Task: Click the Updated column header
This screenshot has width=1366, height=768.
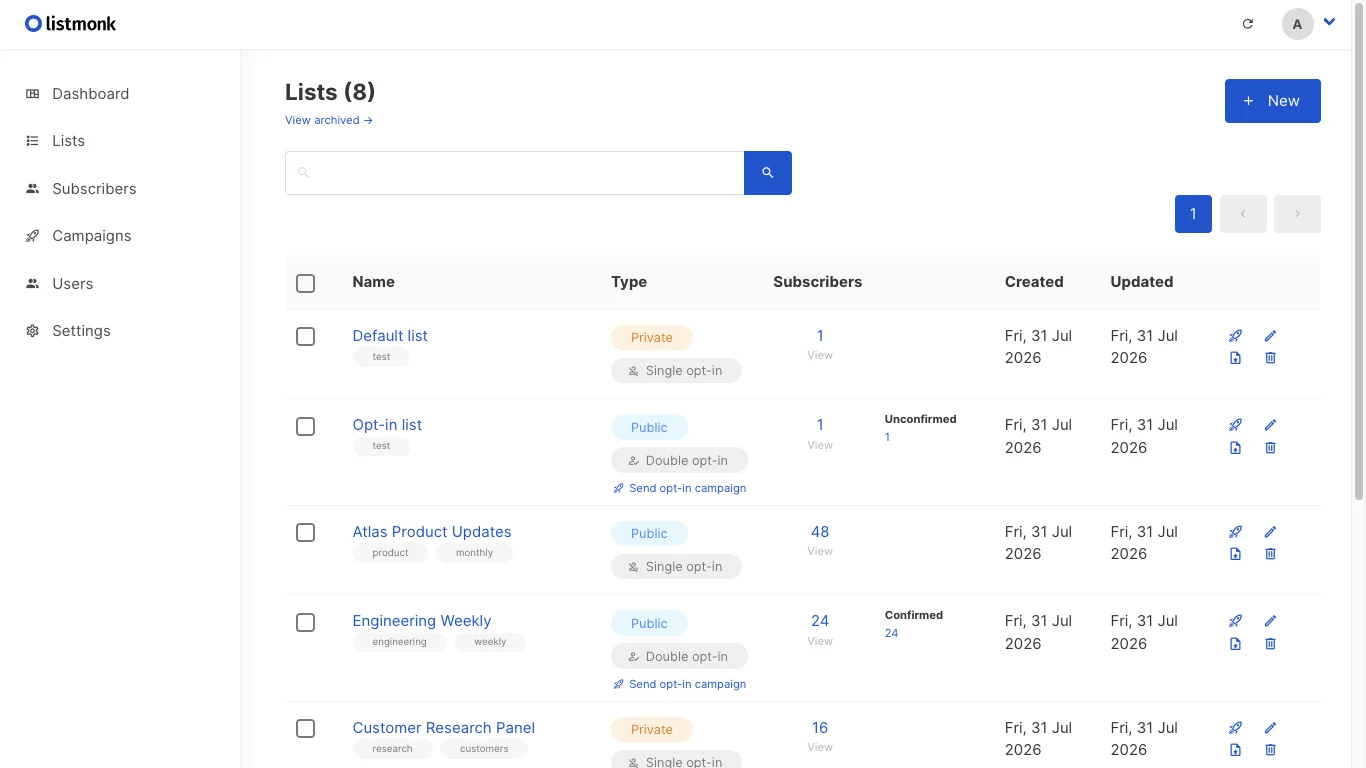Action: (x=1142, y=282)
